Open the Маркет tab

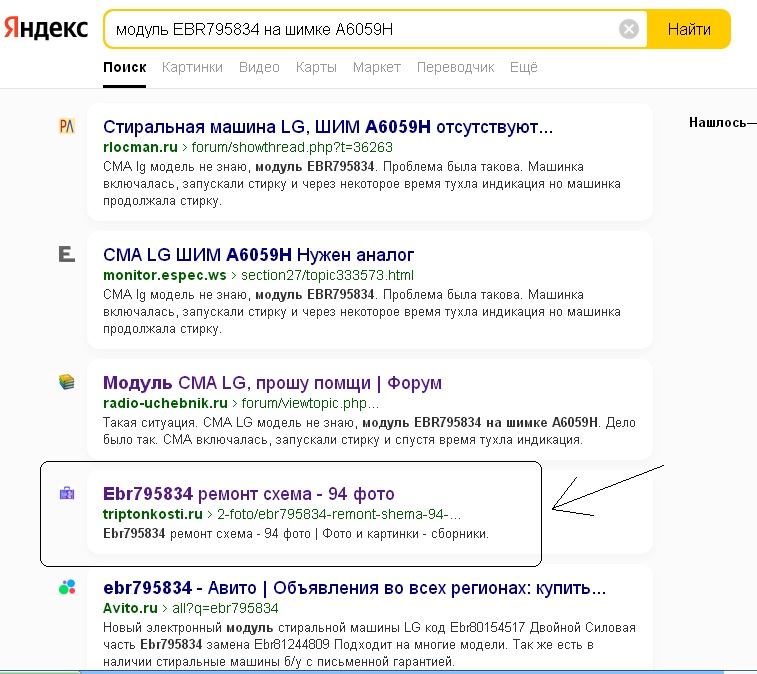[x=377, y=67]
